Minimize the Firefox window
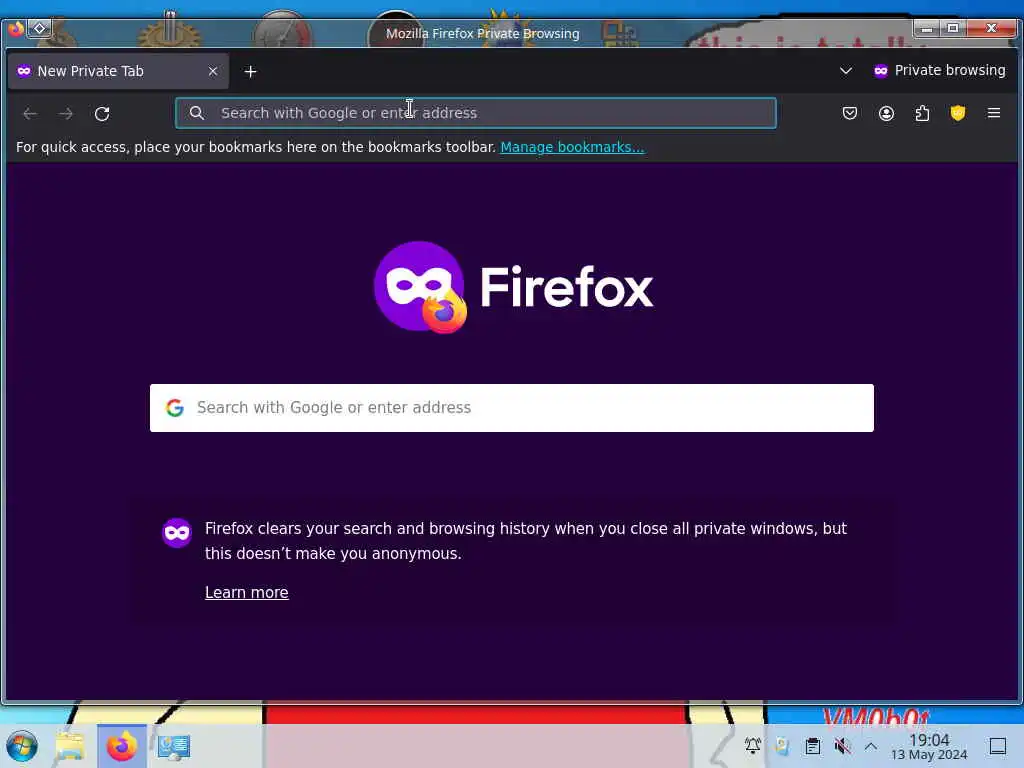The height and width of the screenshot is (768, 1024). pyautogui.click(x=927, y=29)
